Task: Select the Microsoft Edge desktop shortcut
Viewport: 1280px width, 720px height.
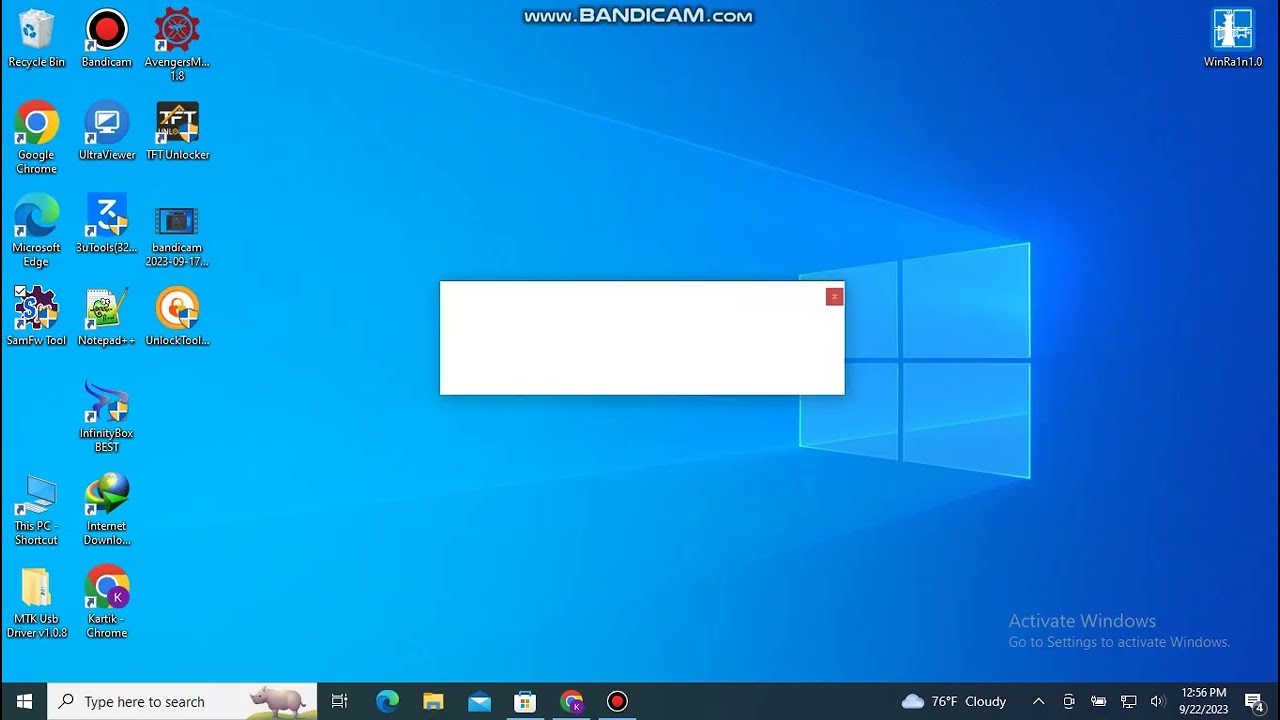Action: tap(36, 231)
